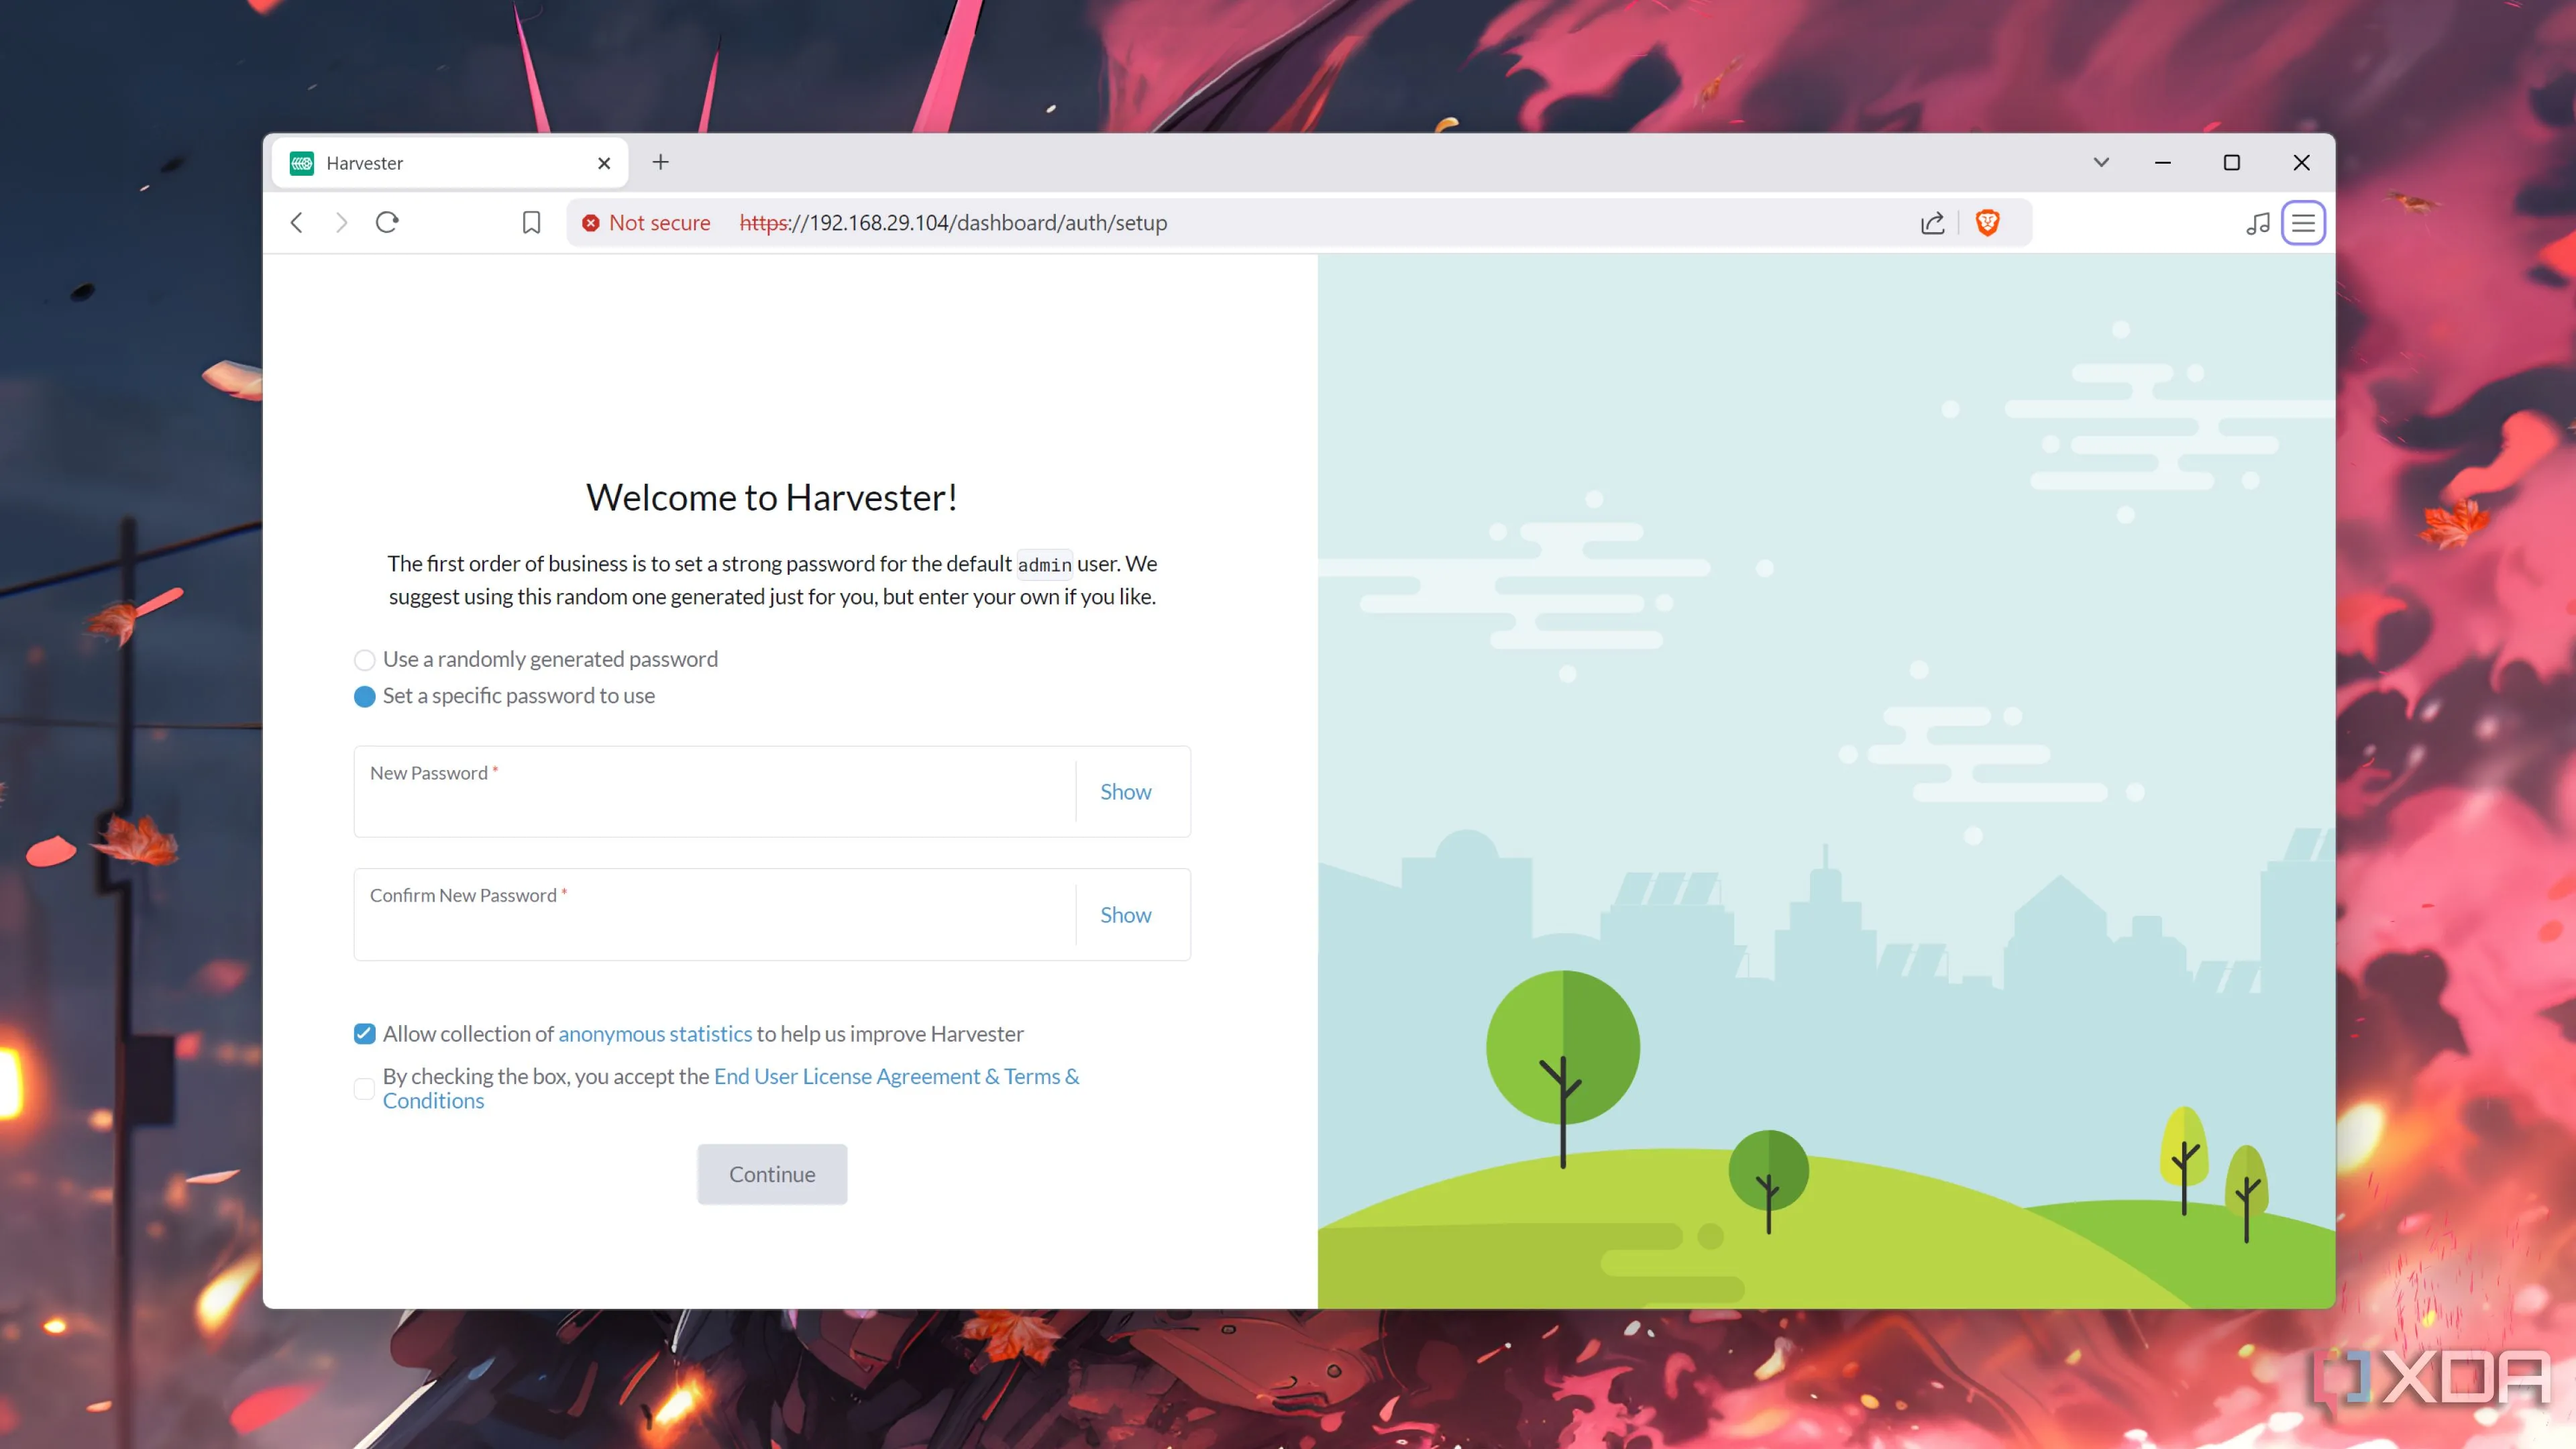The height and width of the screenshot is (1449, 2576).
Task: Bookmark this page with the bookmark icon
Action: (531, 222)
